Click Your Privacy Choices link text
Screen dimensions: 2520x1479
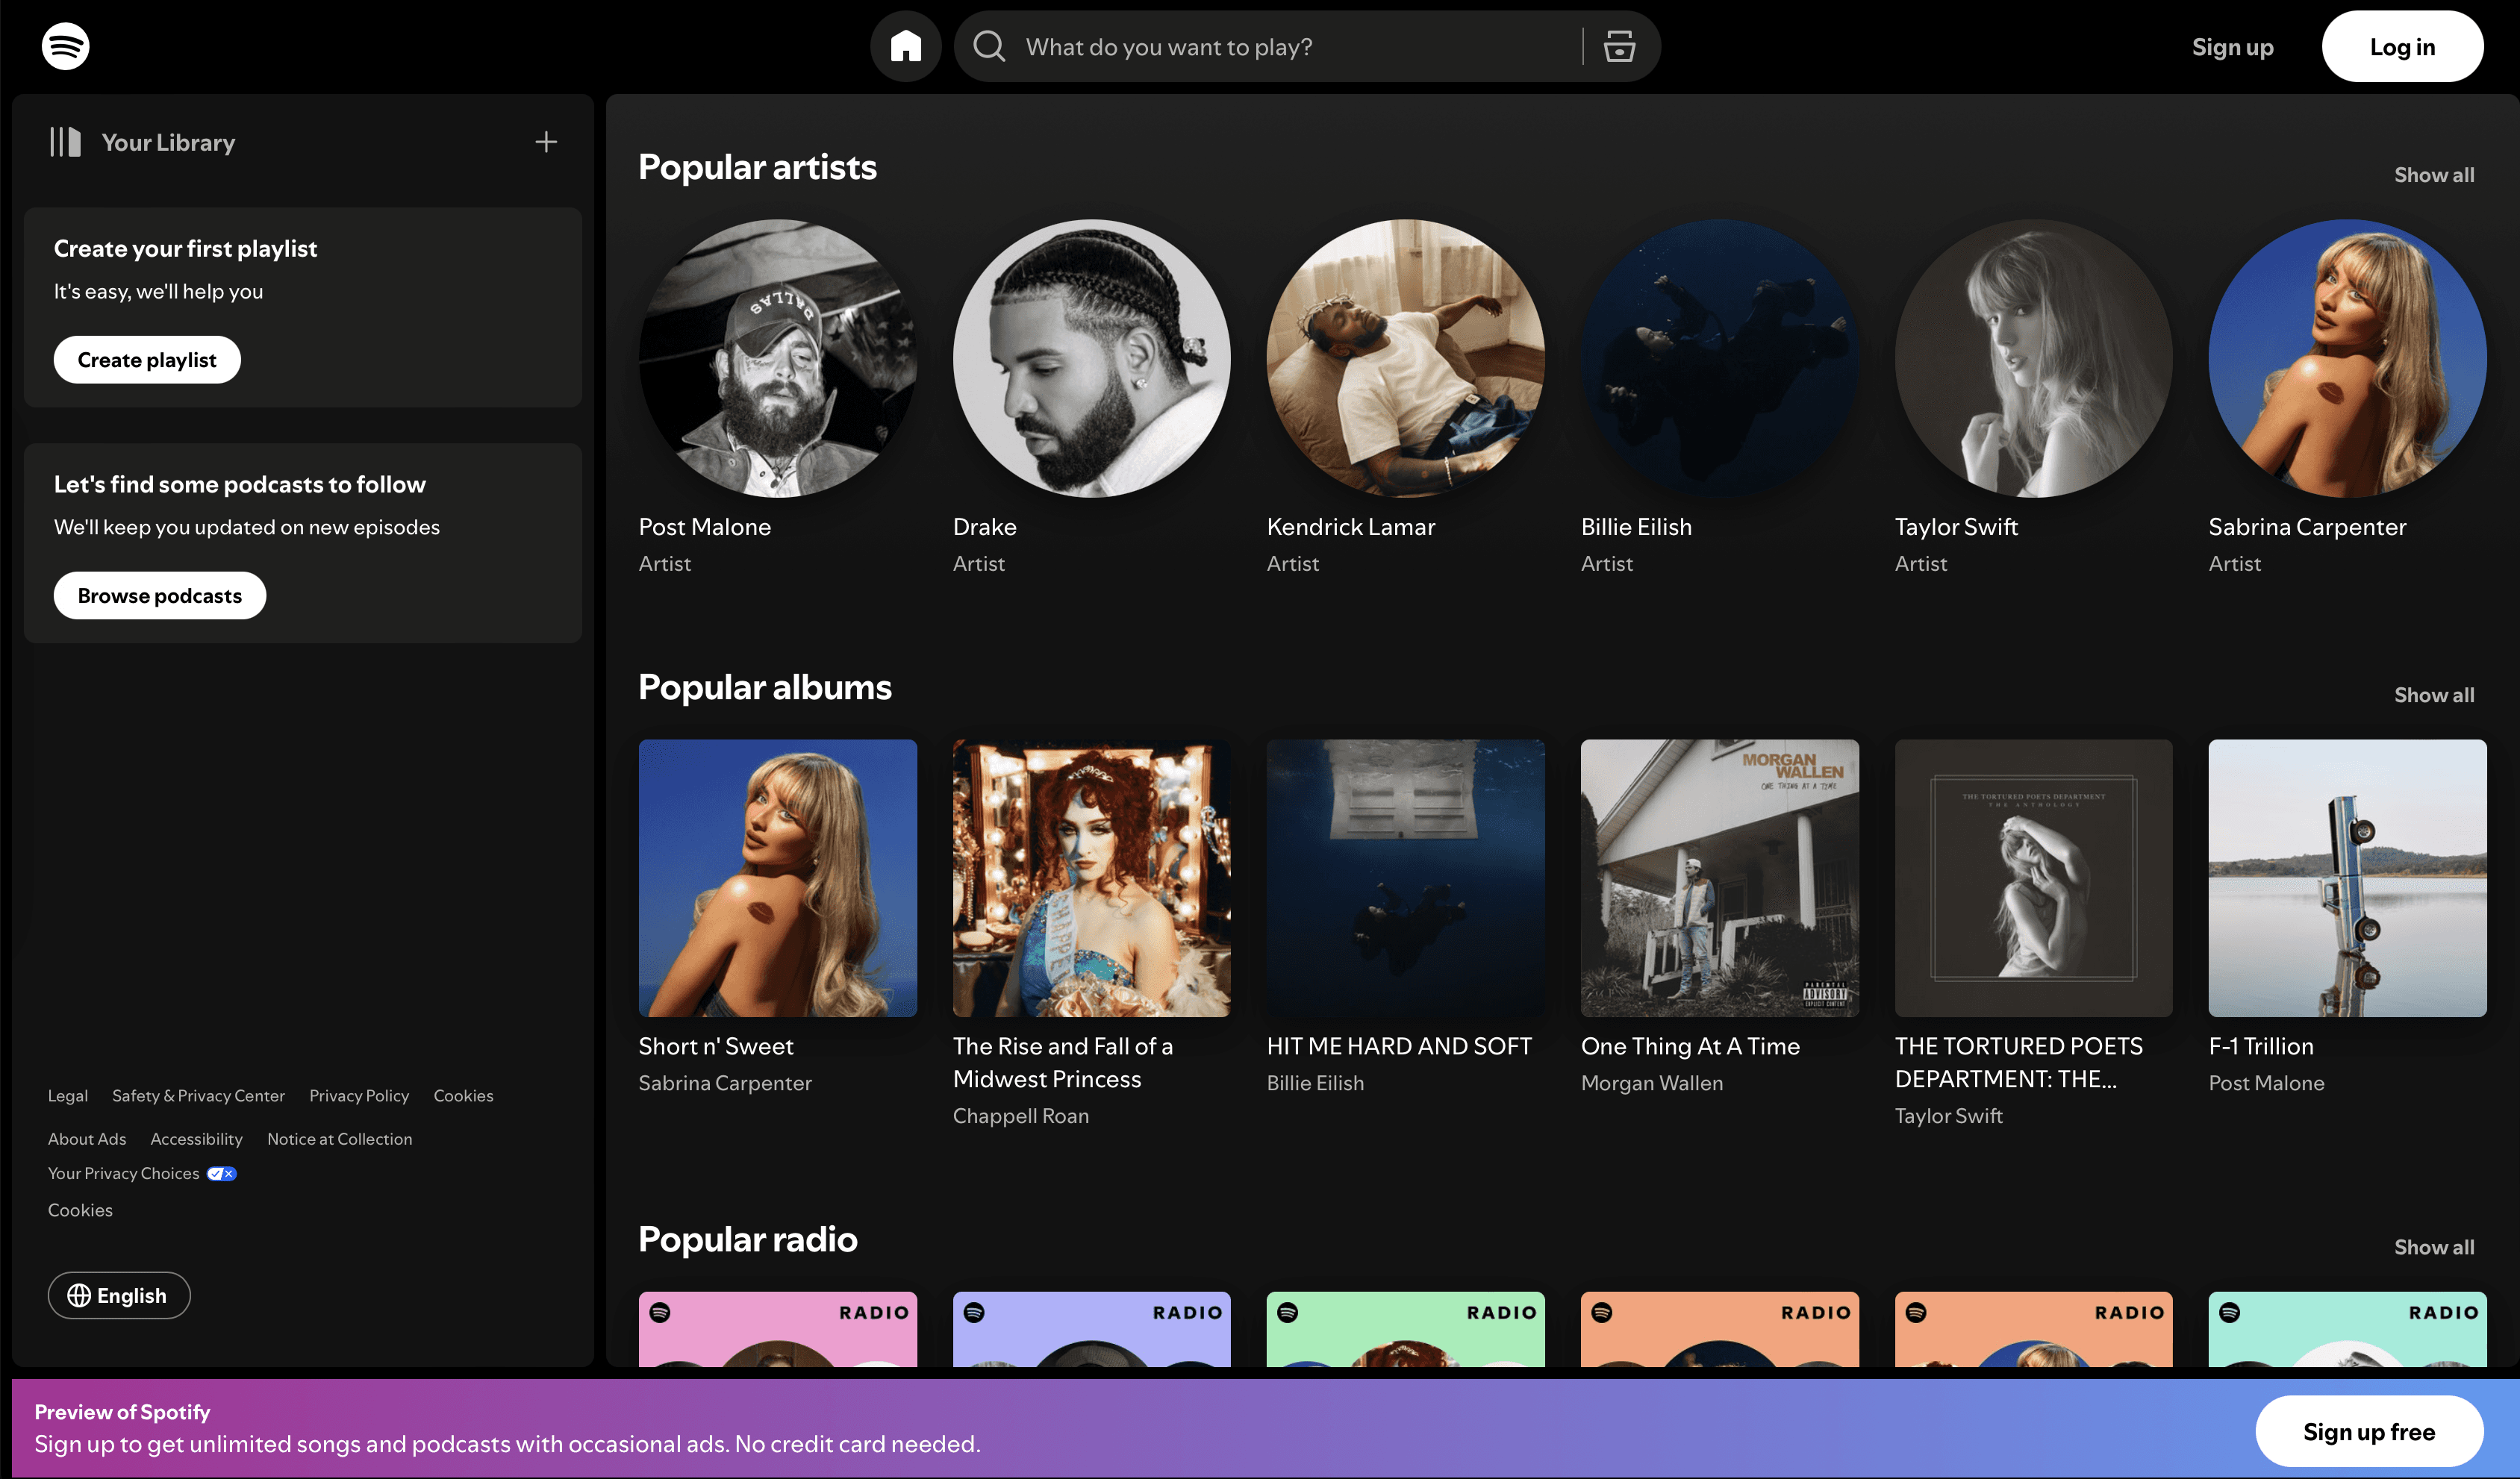[x=124, y=1174]
